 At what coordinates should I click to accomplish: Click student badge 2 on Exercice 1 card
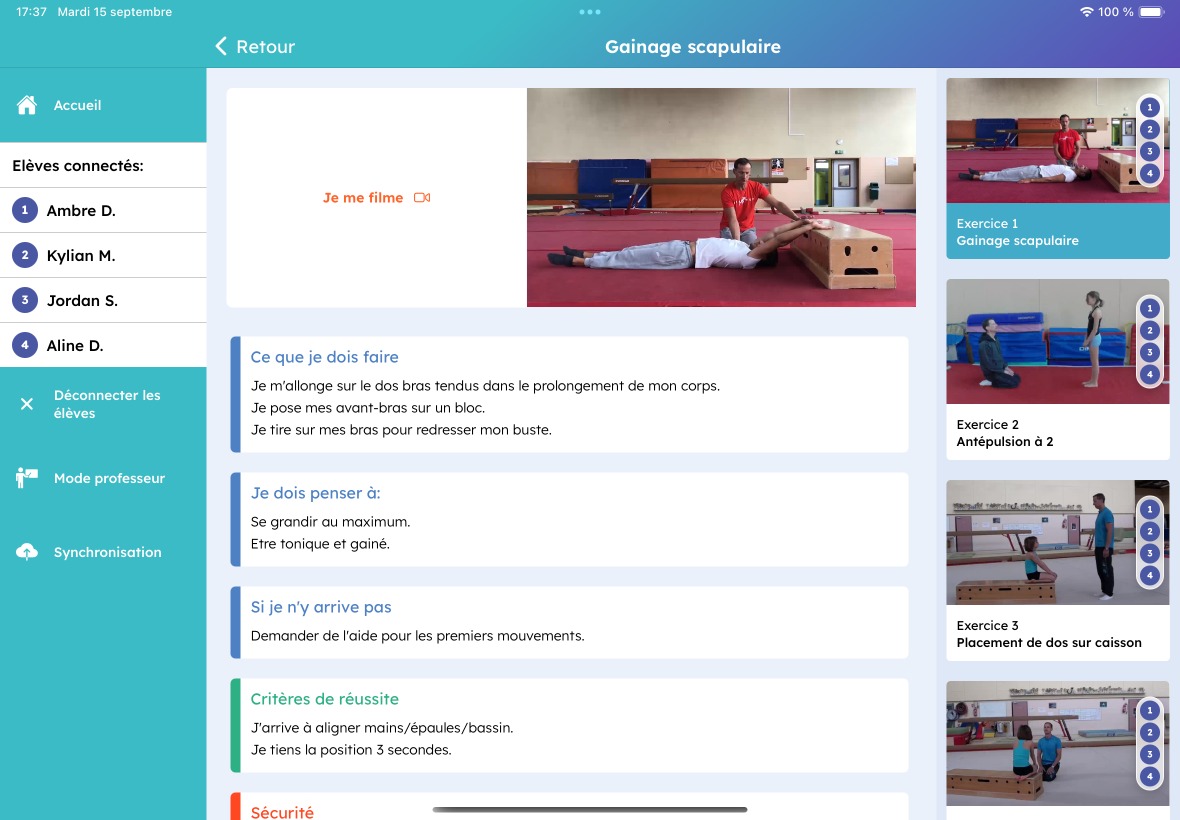tap(1149, 129)
